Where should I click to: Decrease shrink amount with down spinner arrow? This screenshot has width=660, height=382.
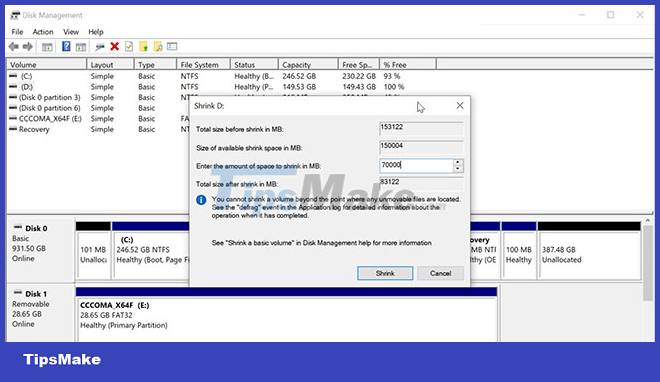458,169
